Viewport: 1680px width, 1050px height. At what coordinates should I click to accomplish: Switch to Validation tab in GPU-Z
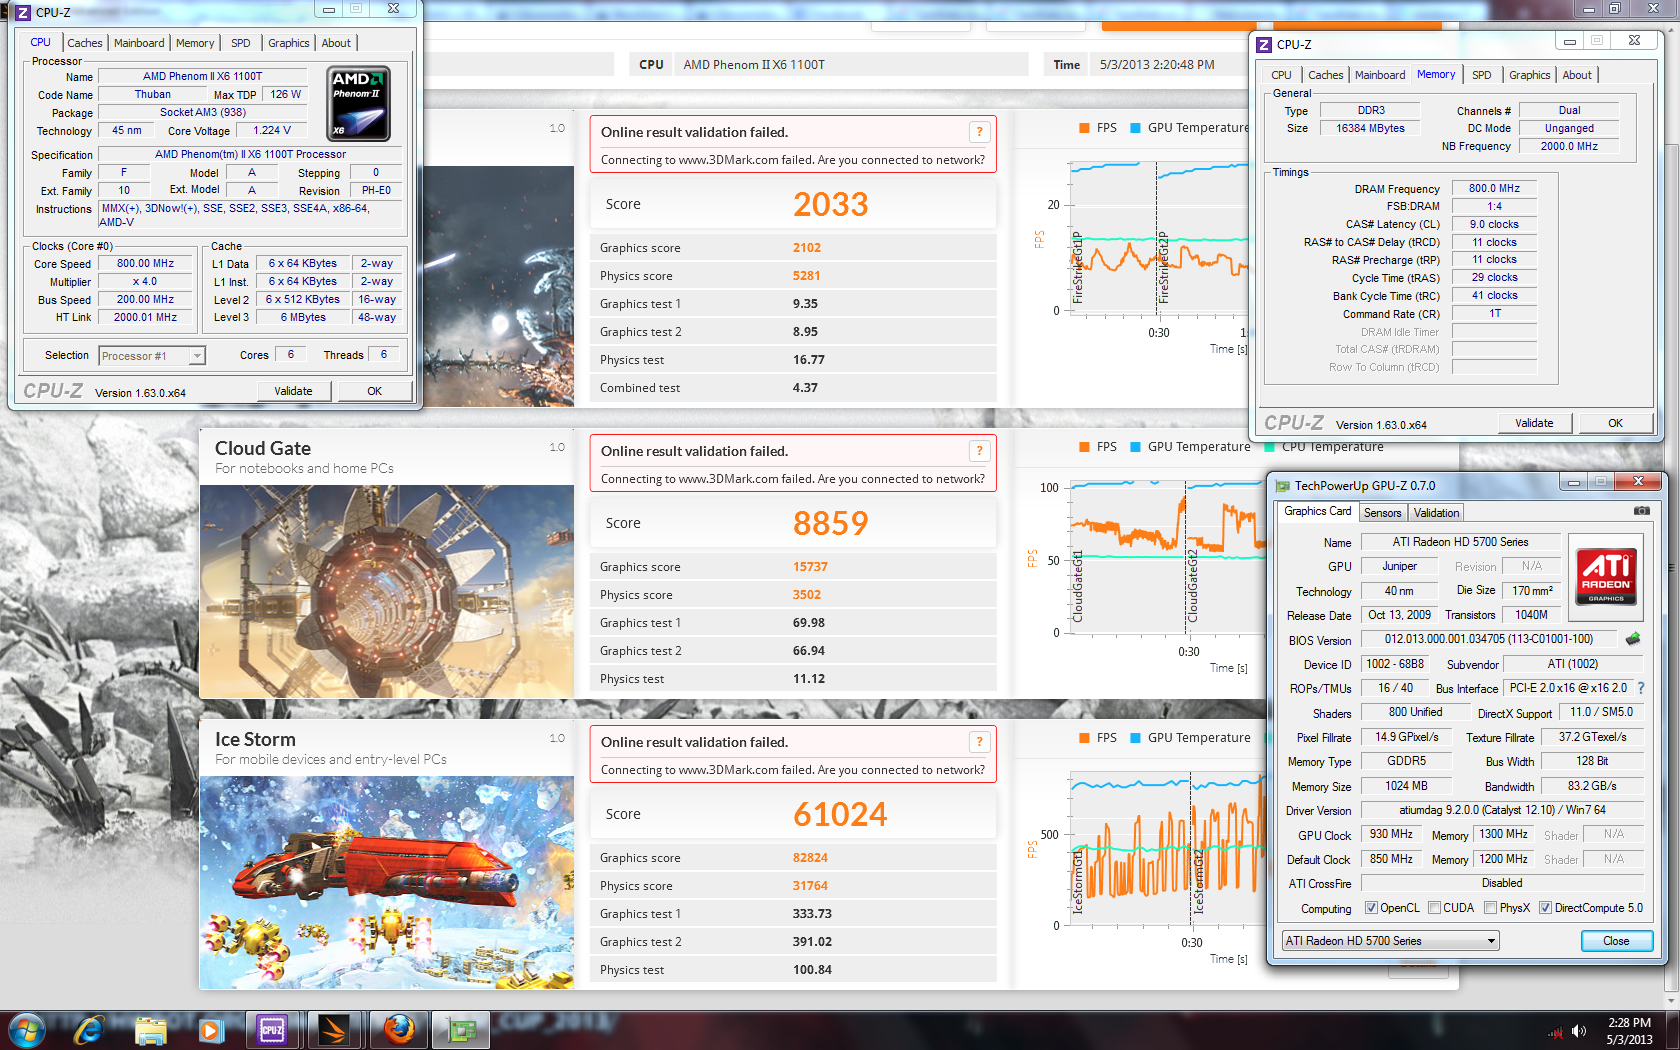click(1436, 513)
